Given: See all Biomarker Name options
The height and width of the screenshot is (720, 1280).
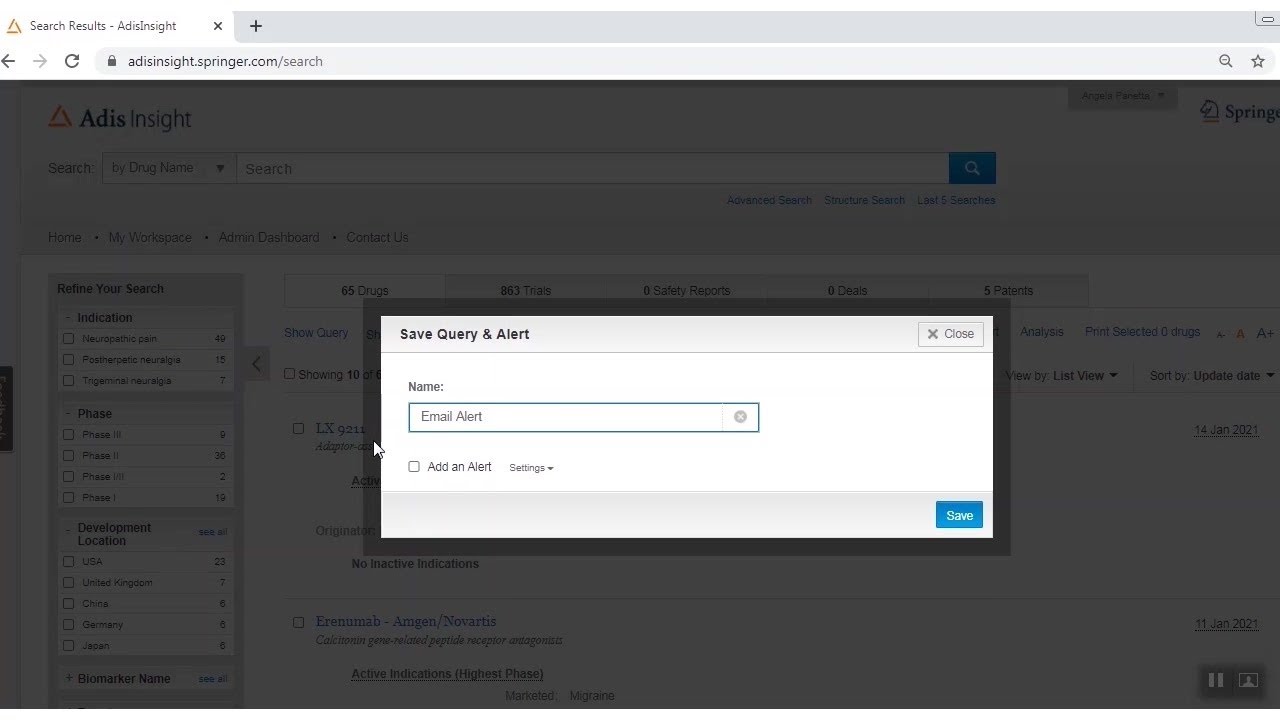Looking at the screenshot, I should [213, 679].
